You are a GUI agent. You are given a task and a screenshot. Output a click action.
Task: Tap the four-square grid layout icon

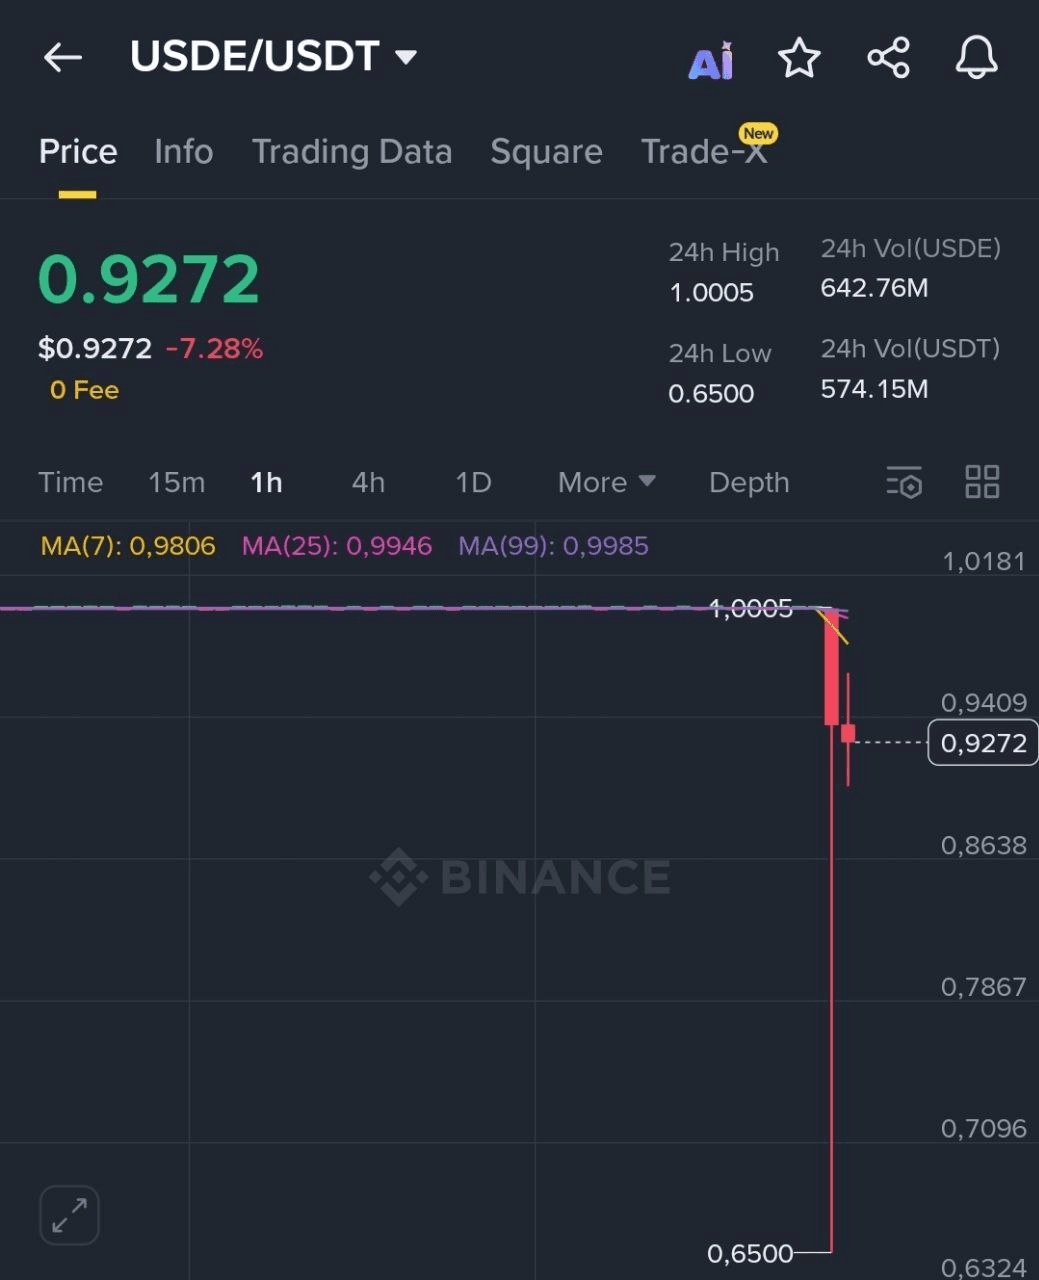point(982,482)
